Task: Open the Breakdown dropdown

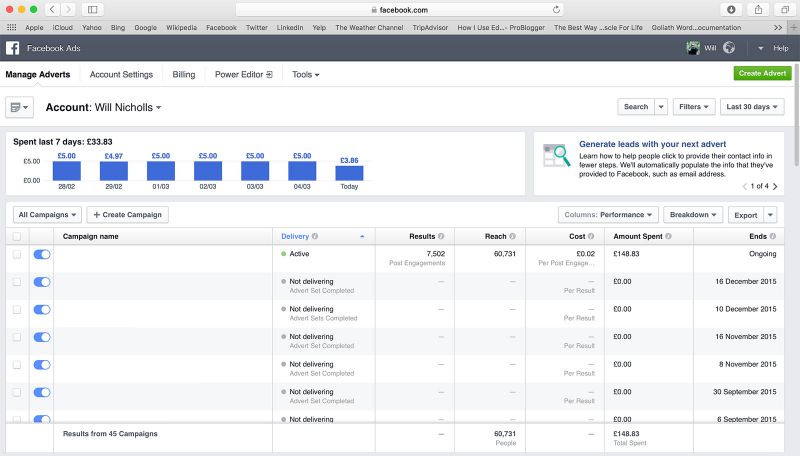Action: point(693,215)
